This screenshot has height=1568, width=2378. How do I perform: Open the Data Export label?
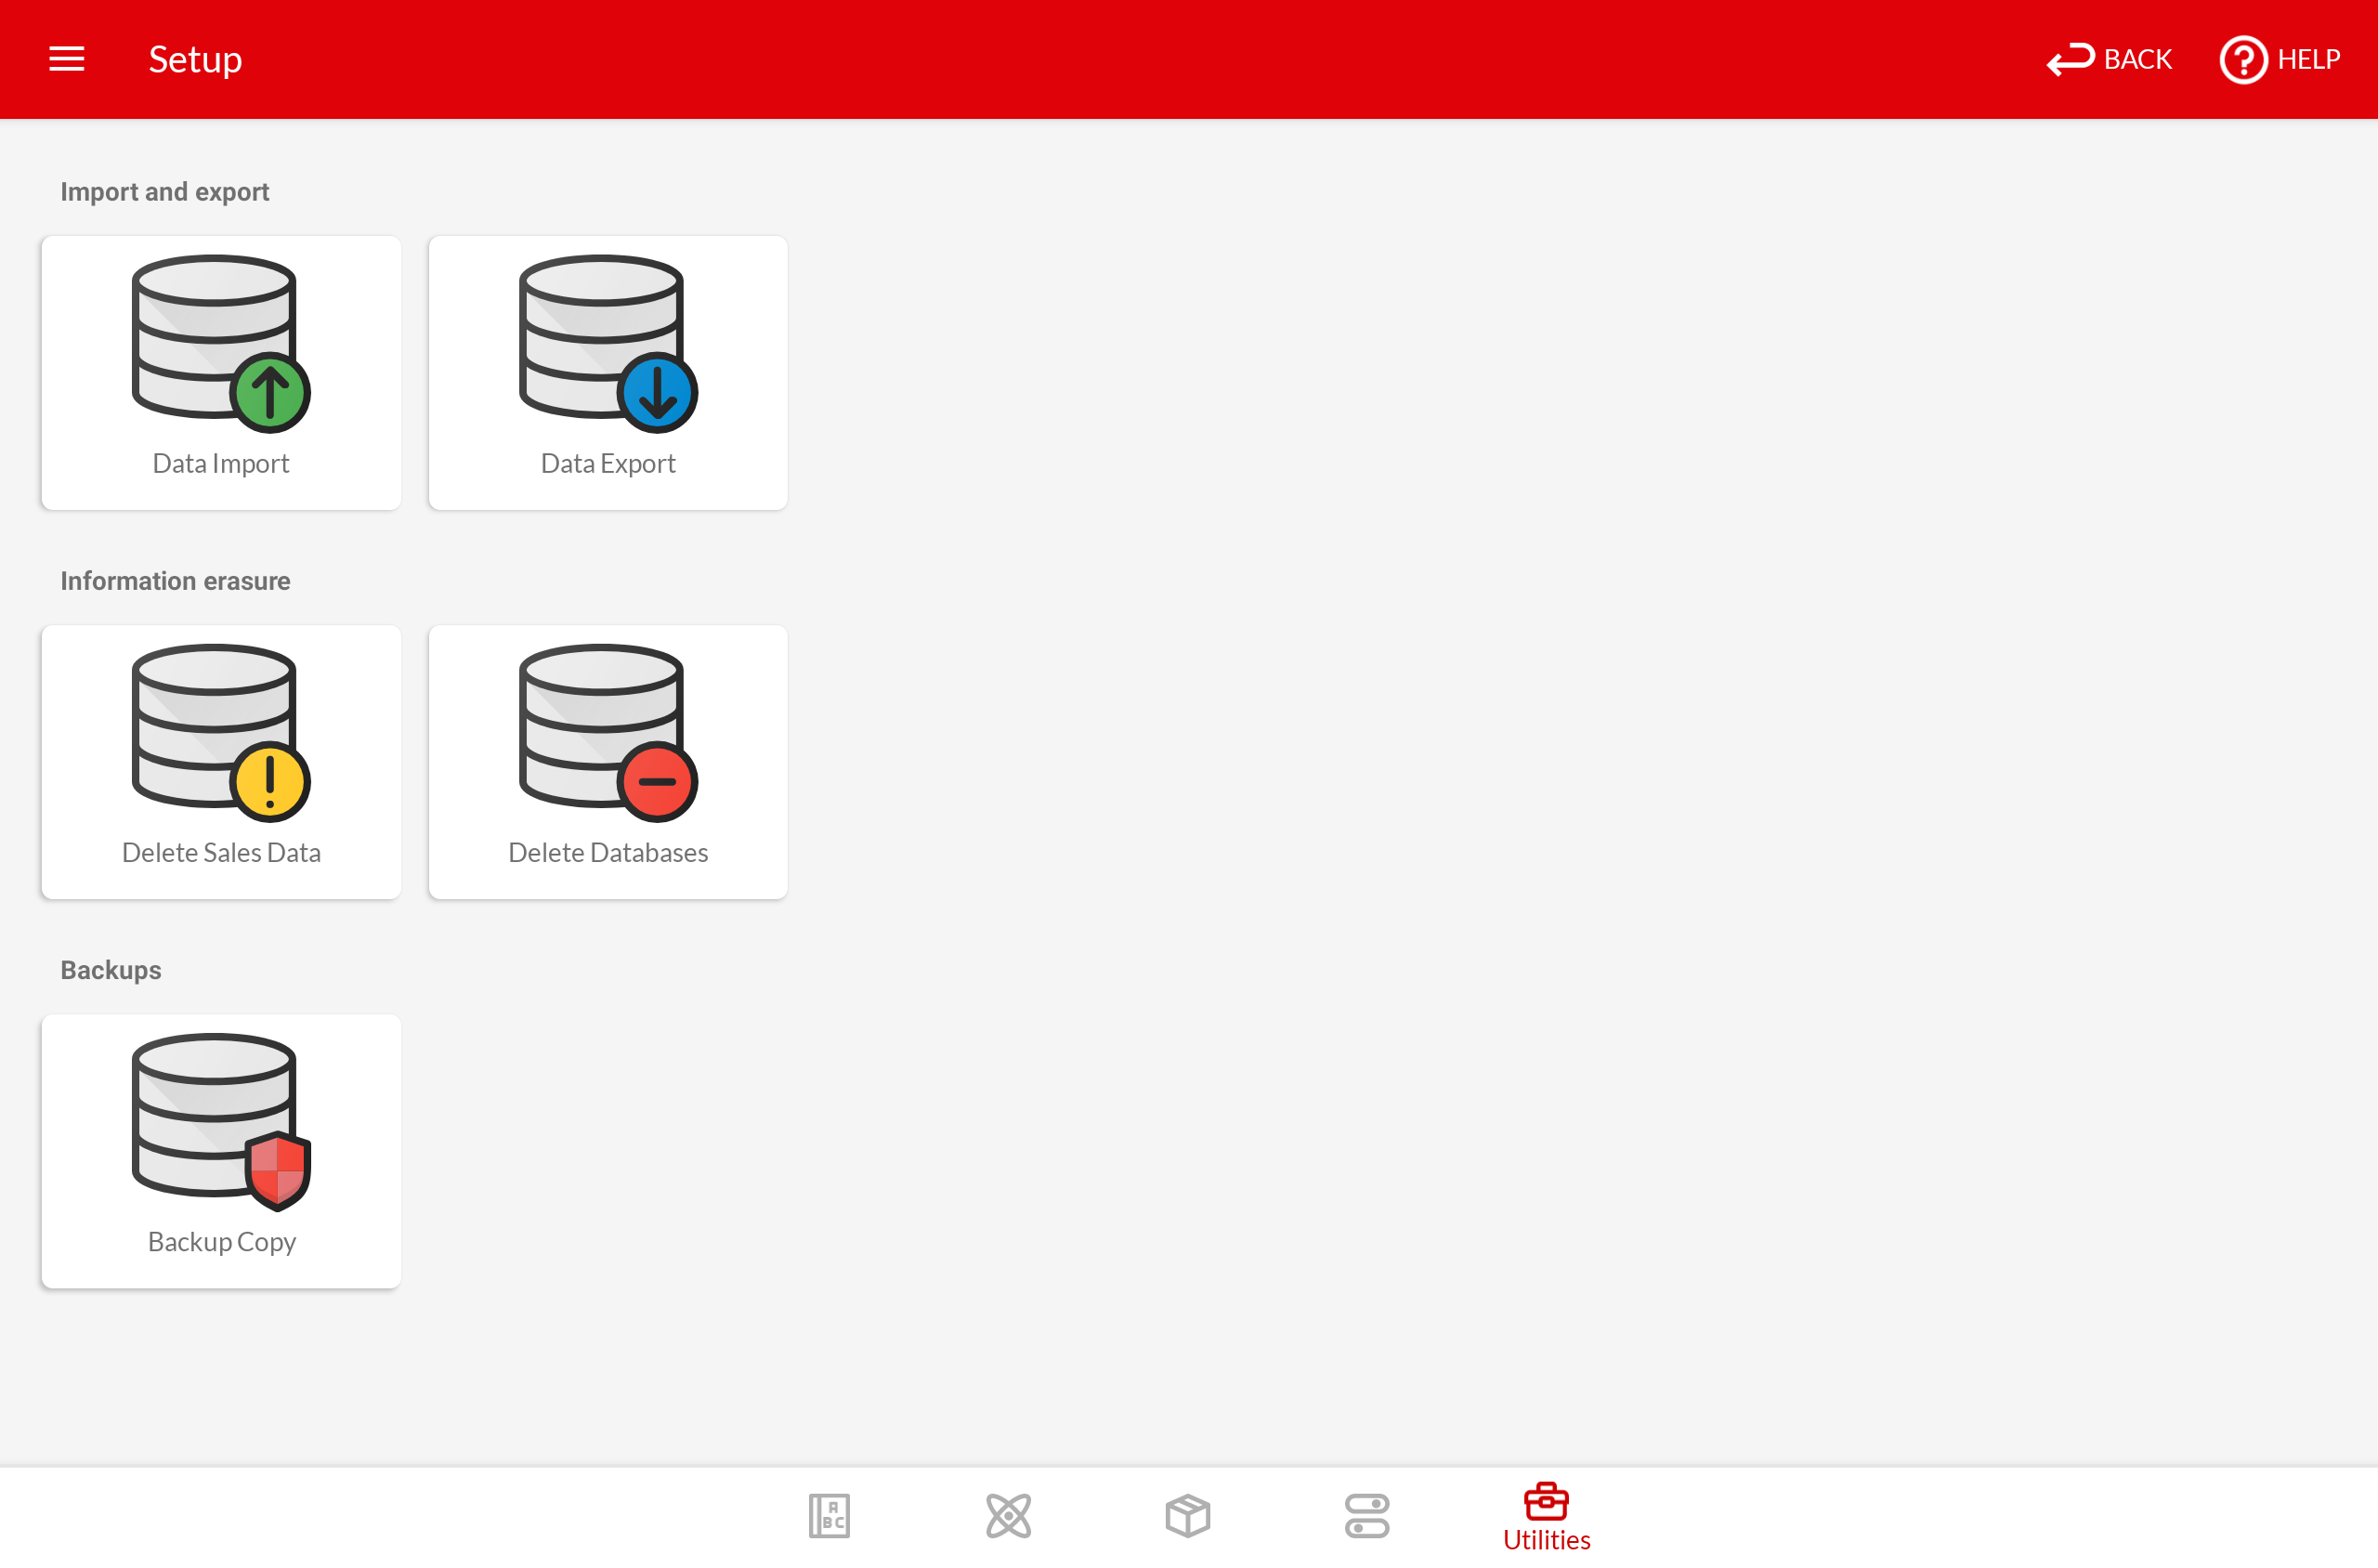[x=608, y=463]
